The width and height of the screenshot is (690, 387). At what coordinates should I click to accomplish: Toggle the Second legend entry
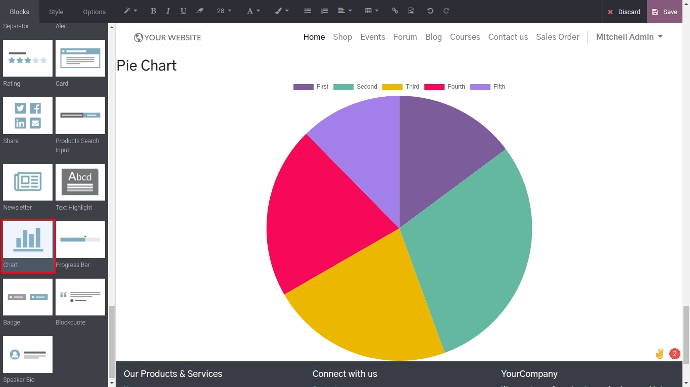click(x=355, y=87)
